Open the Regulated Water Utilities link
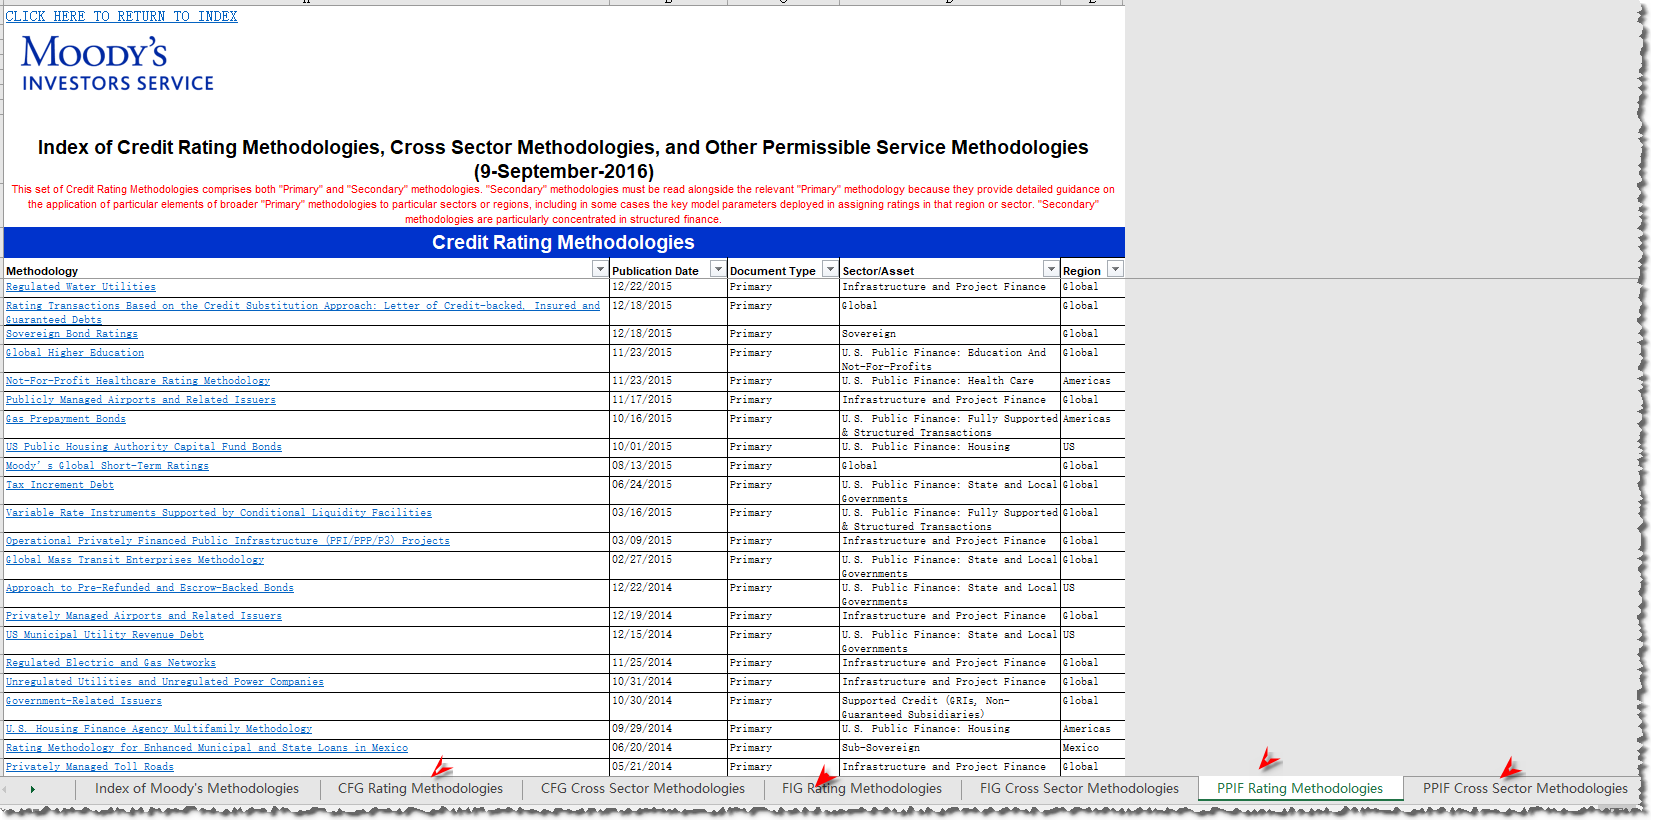Viewport: 1654px width, 823px height. 81,287
